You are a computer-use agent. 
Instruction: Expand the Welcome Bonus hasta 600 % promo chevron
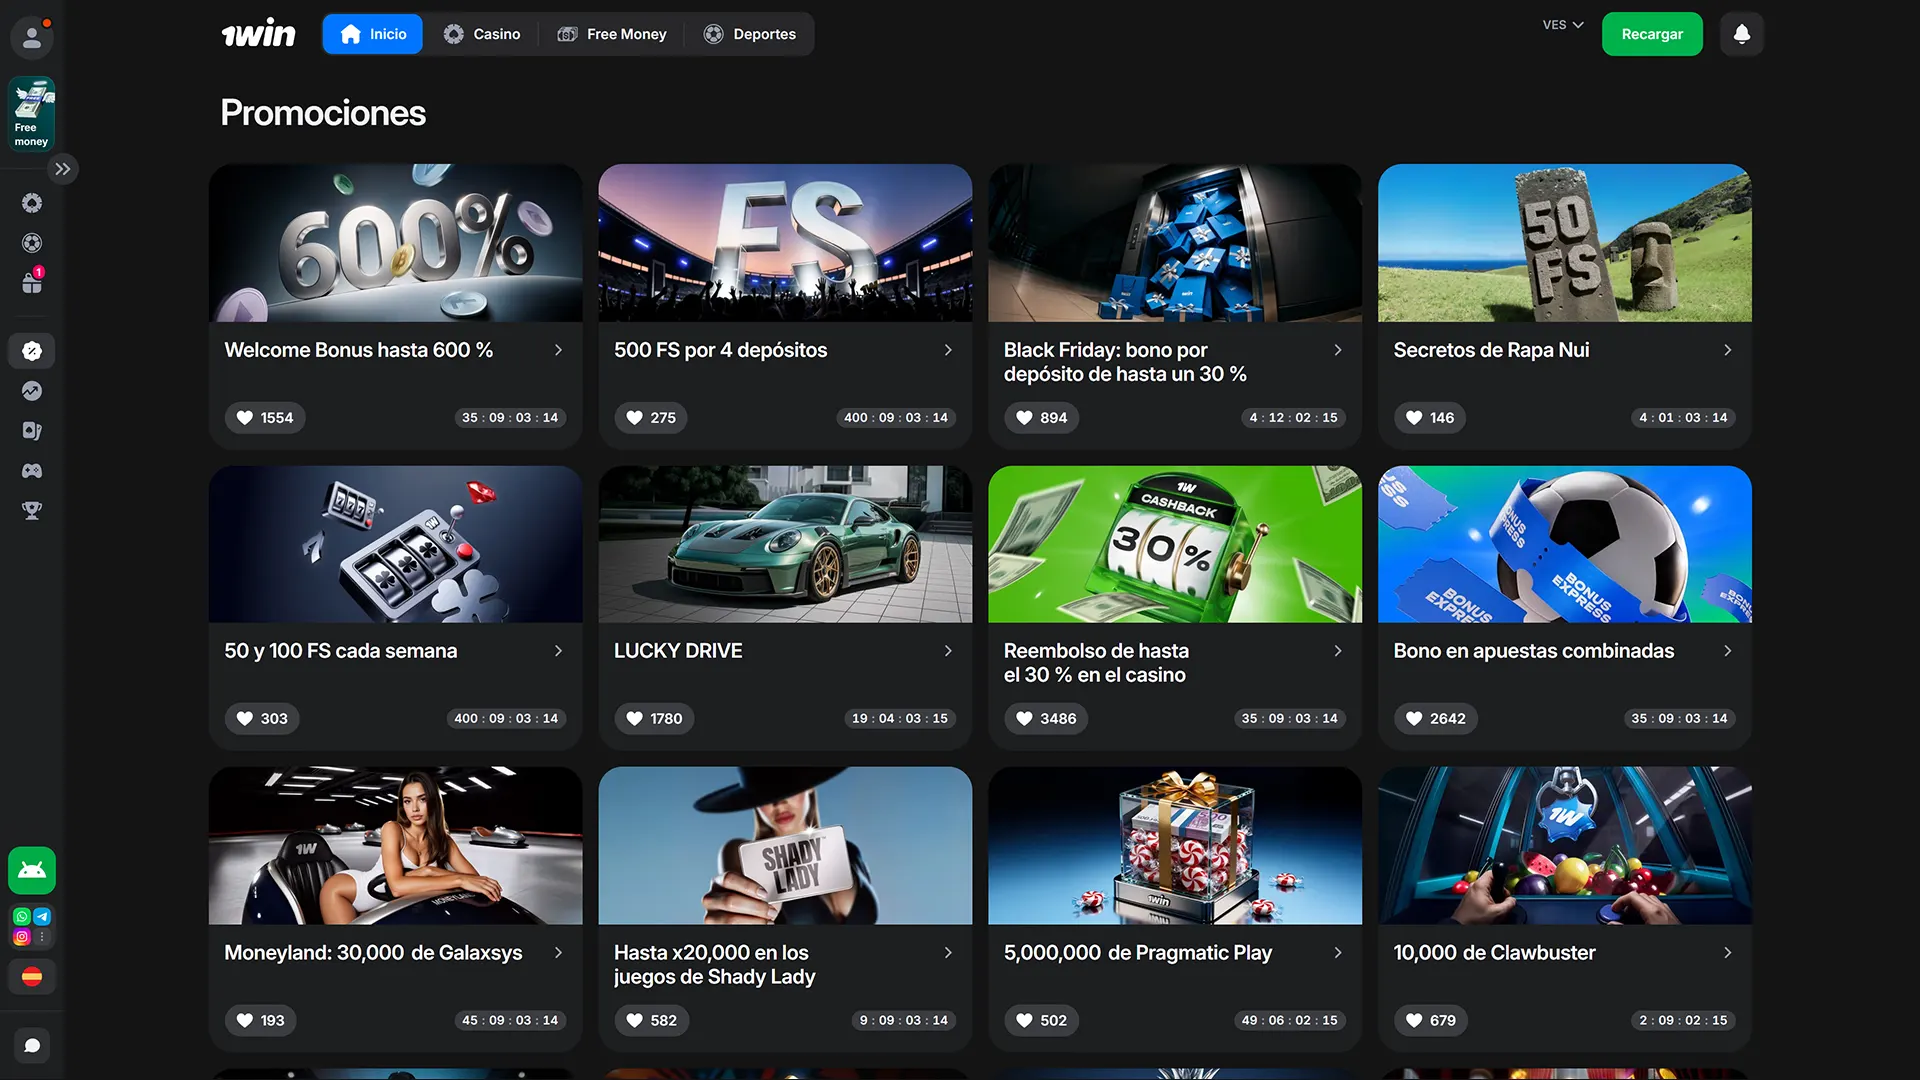[x=557, y=350]
